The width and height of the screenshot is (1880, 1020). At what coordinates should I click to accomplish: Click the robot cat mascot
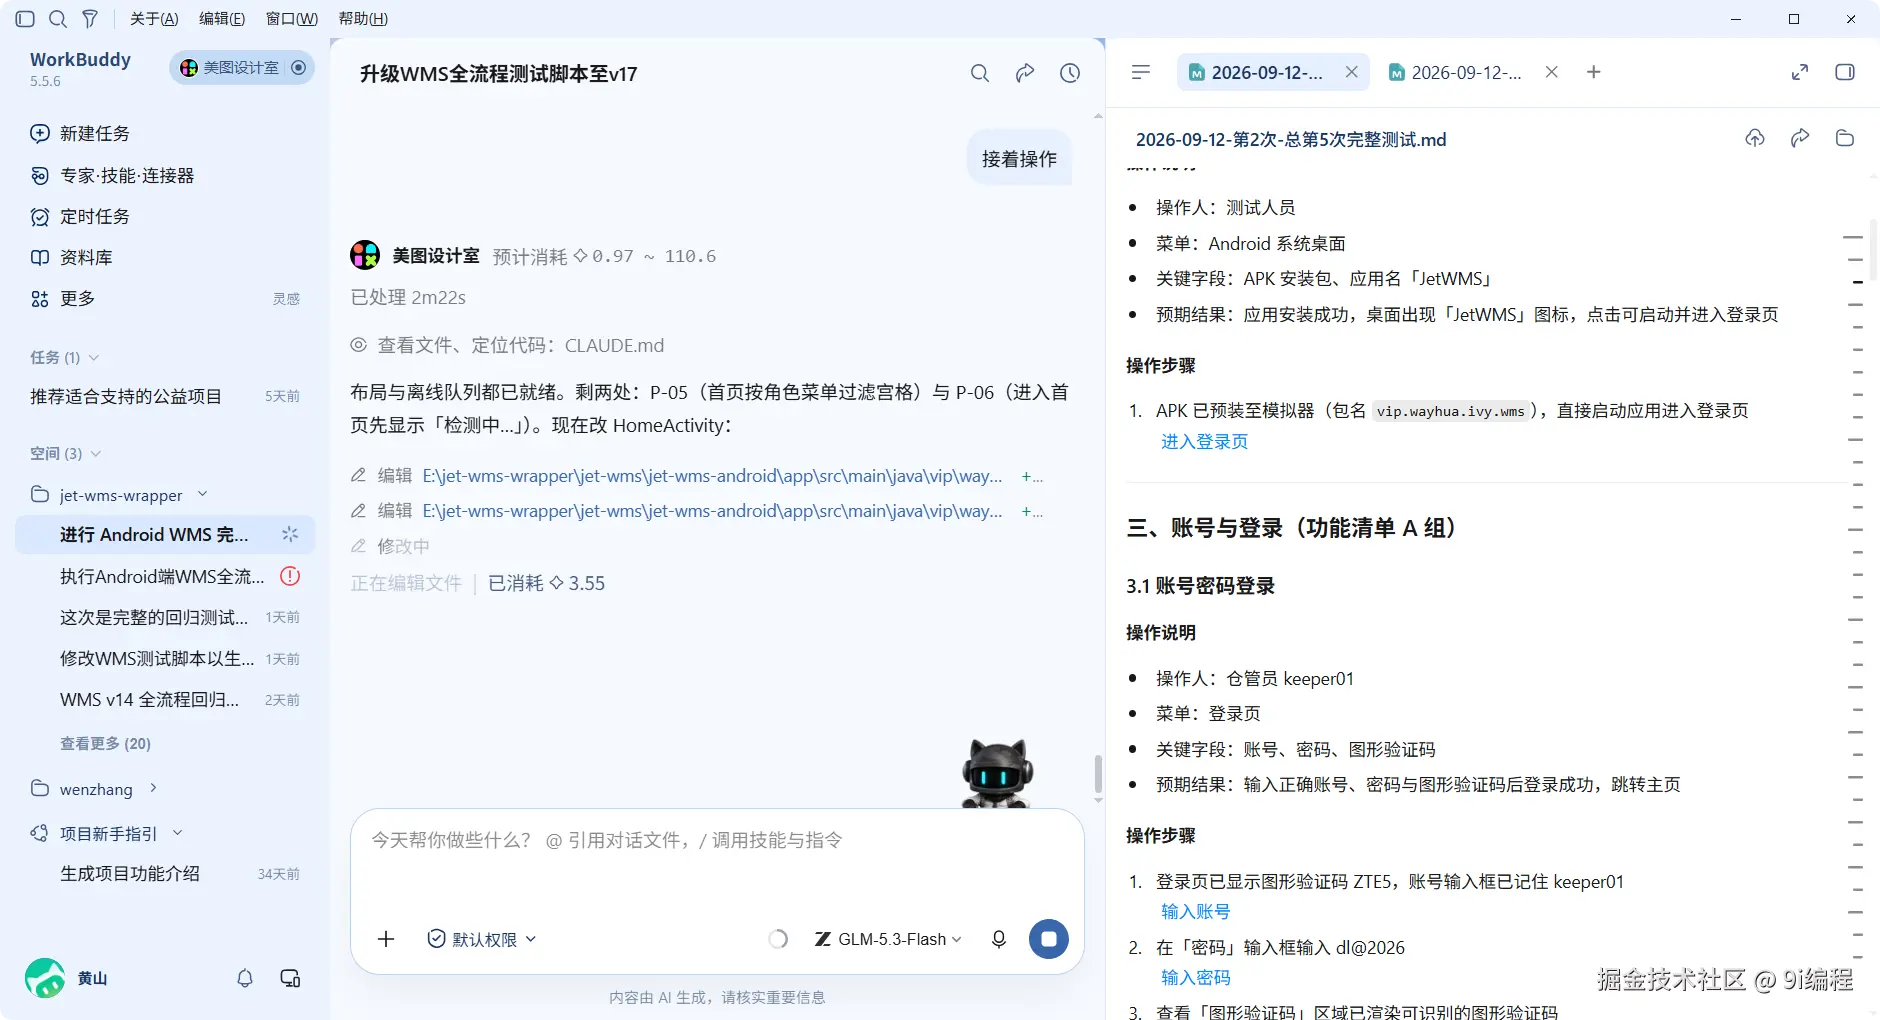997,774
